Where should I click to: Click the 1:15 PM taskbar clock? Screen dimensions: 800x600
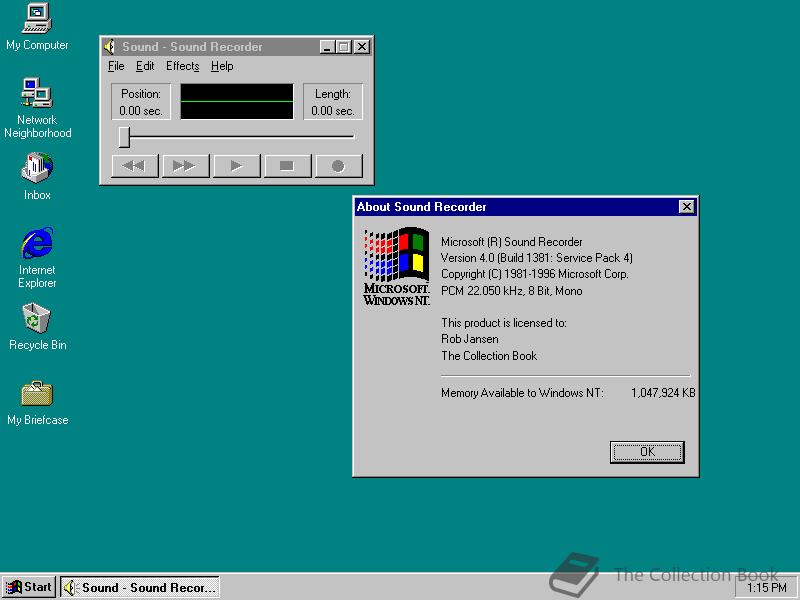766,588
